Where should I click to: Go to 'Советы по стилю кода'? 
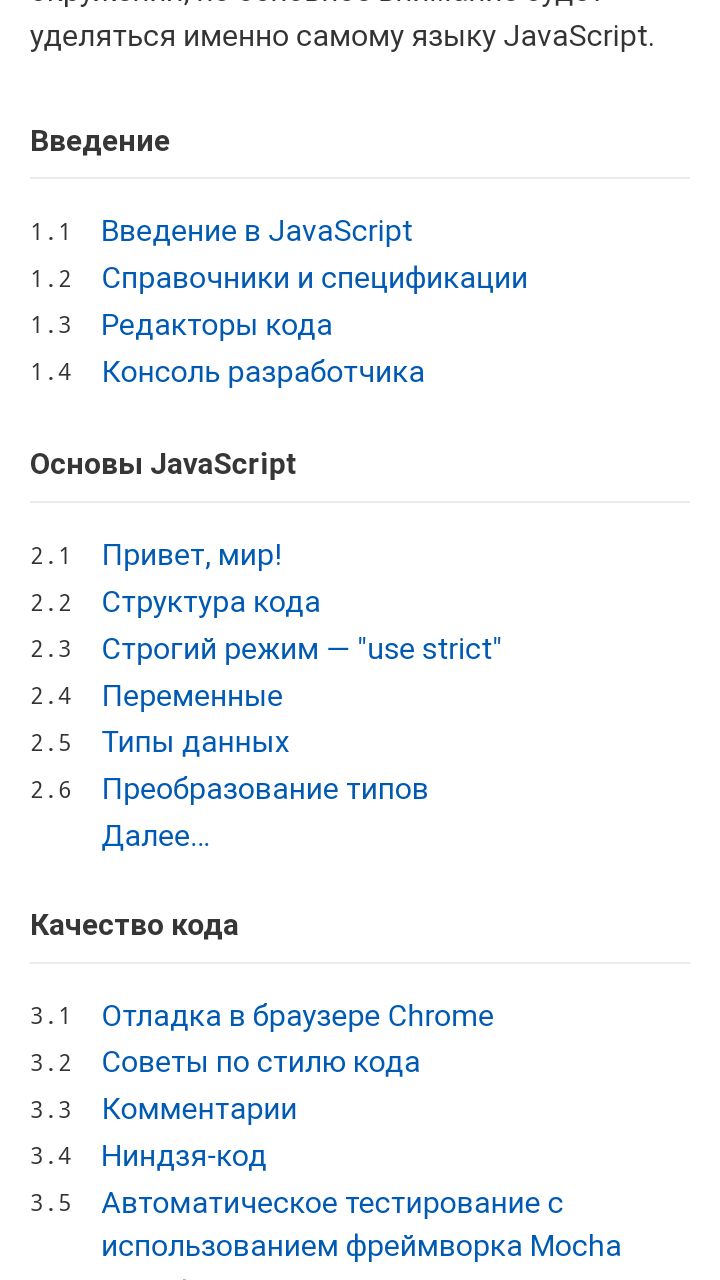point(261,1062)
